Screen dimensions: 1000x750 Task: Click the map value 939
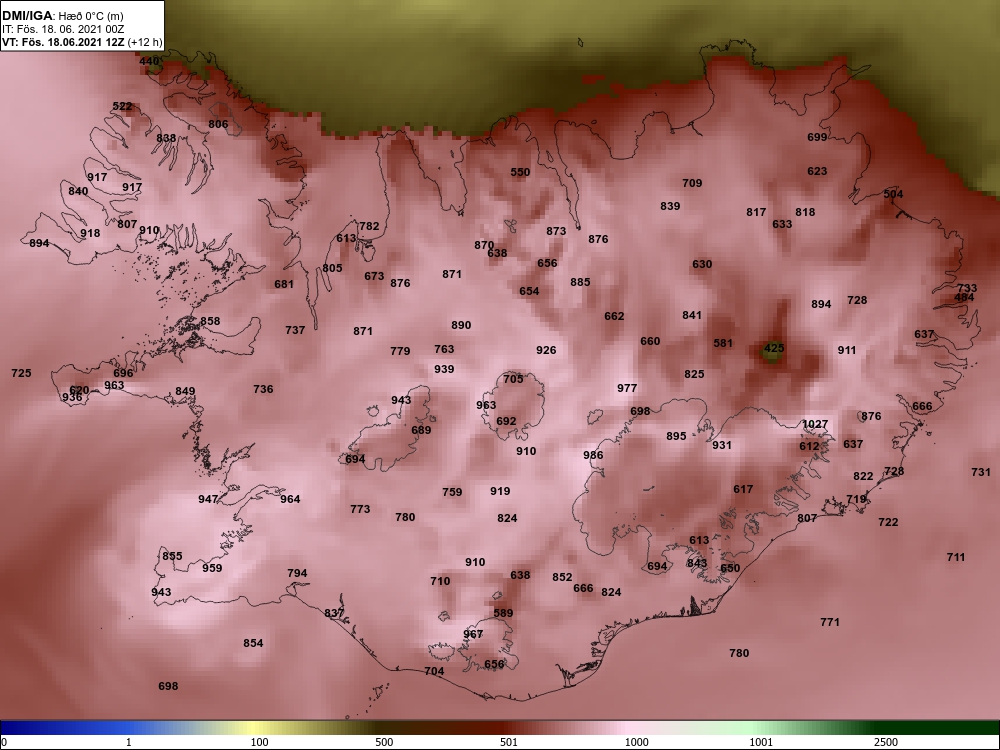click(x=444, y=369)
